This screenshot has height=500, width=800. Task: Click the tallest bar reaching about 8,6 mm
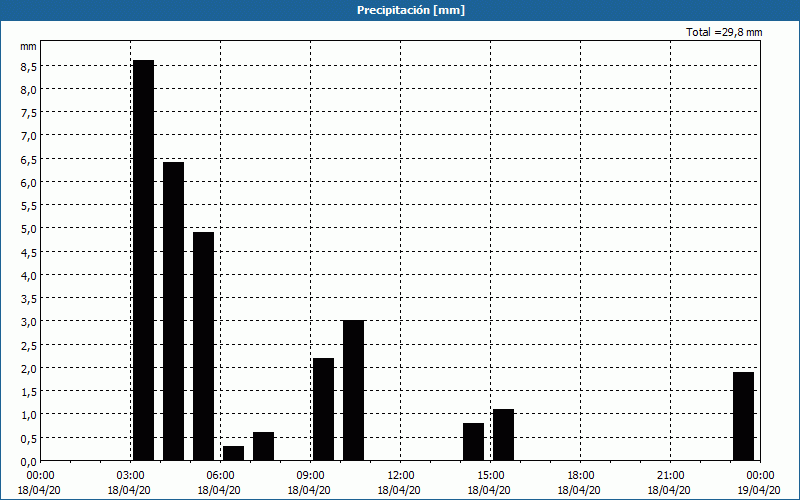coord(143,260)
